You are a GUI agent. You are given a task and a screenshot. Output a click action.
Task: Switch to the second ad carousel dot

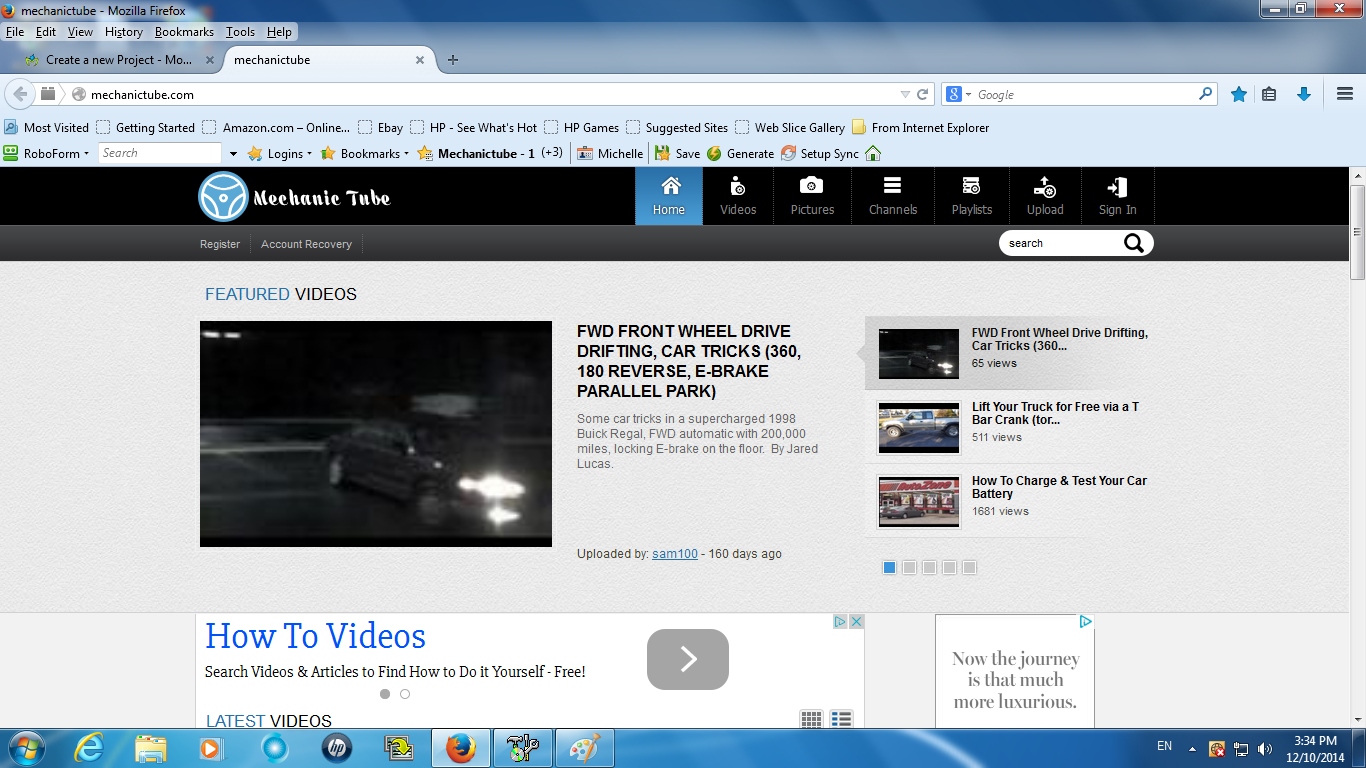(x=405, y=694)
